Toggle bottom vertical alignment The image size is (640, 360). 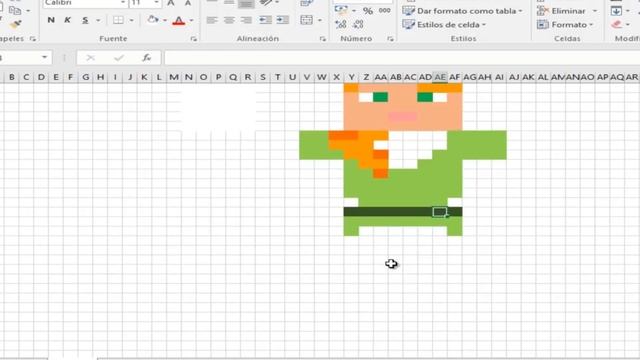click(246, 4)
